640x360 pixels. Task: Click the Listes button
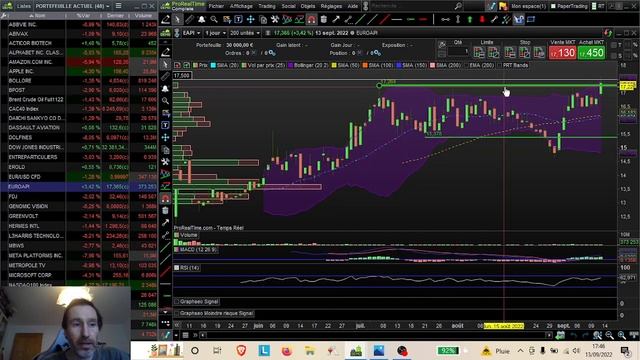coord(24,6)
